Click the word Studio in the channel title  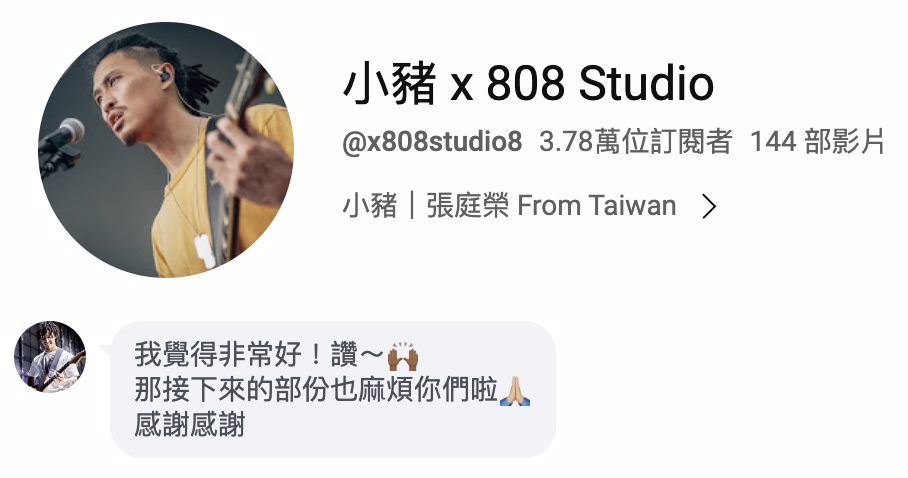(646, 83)
